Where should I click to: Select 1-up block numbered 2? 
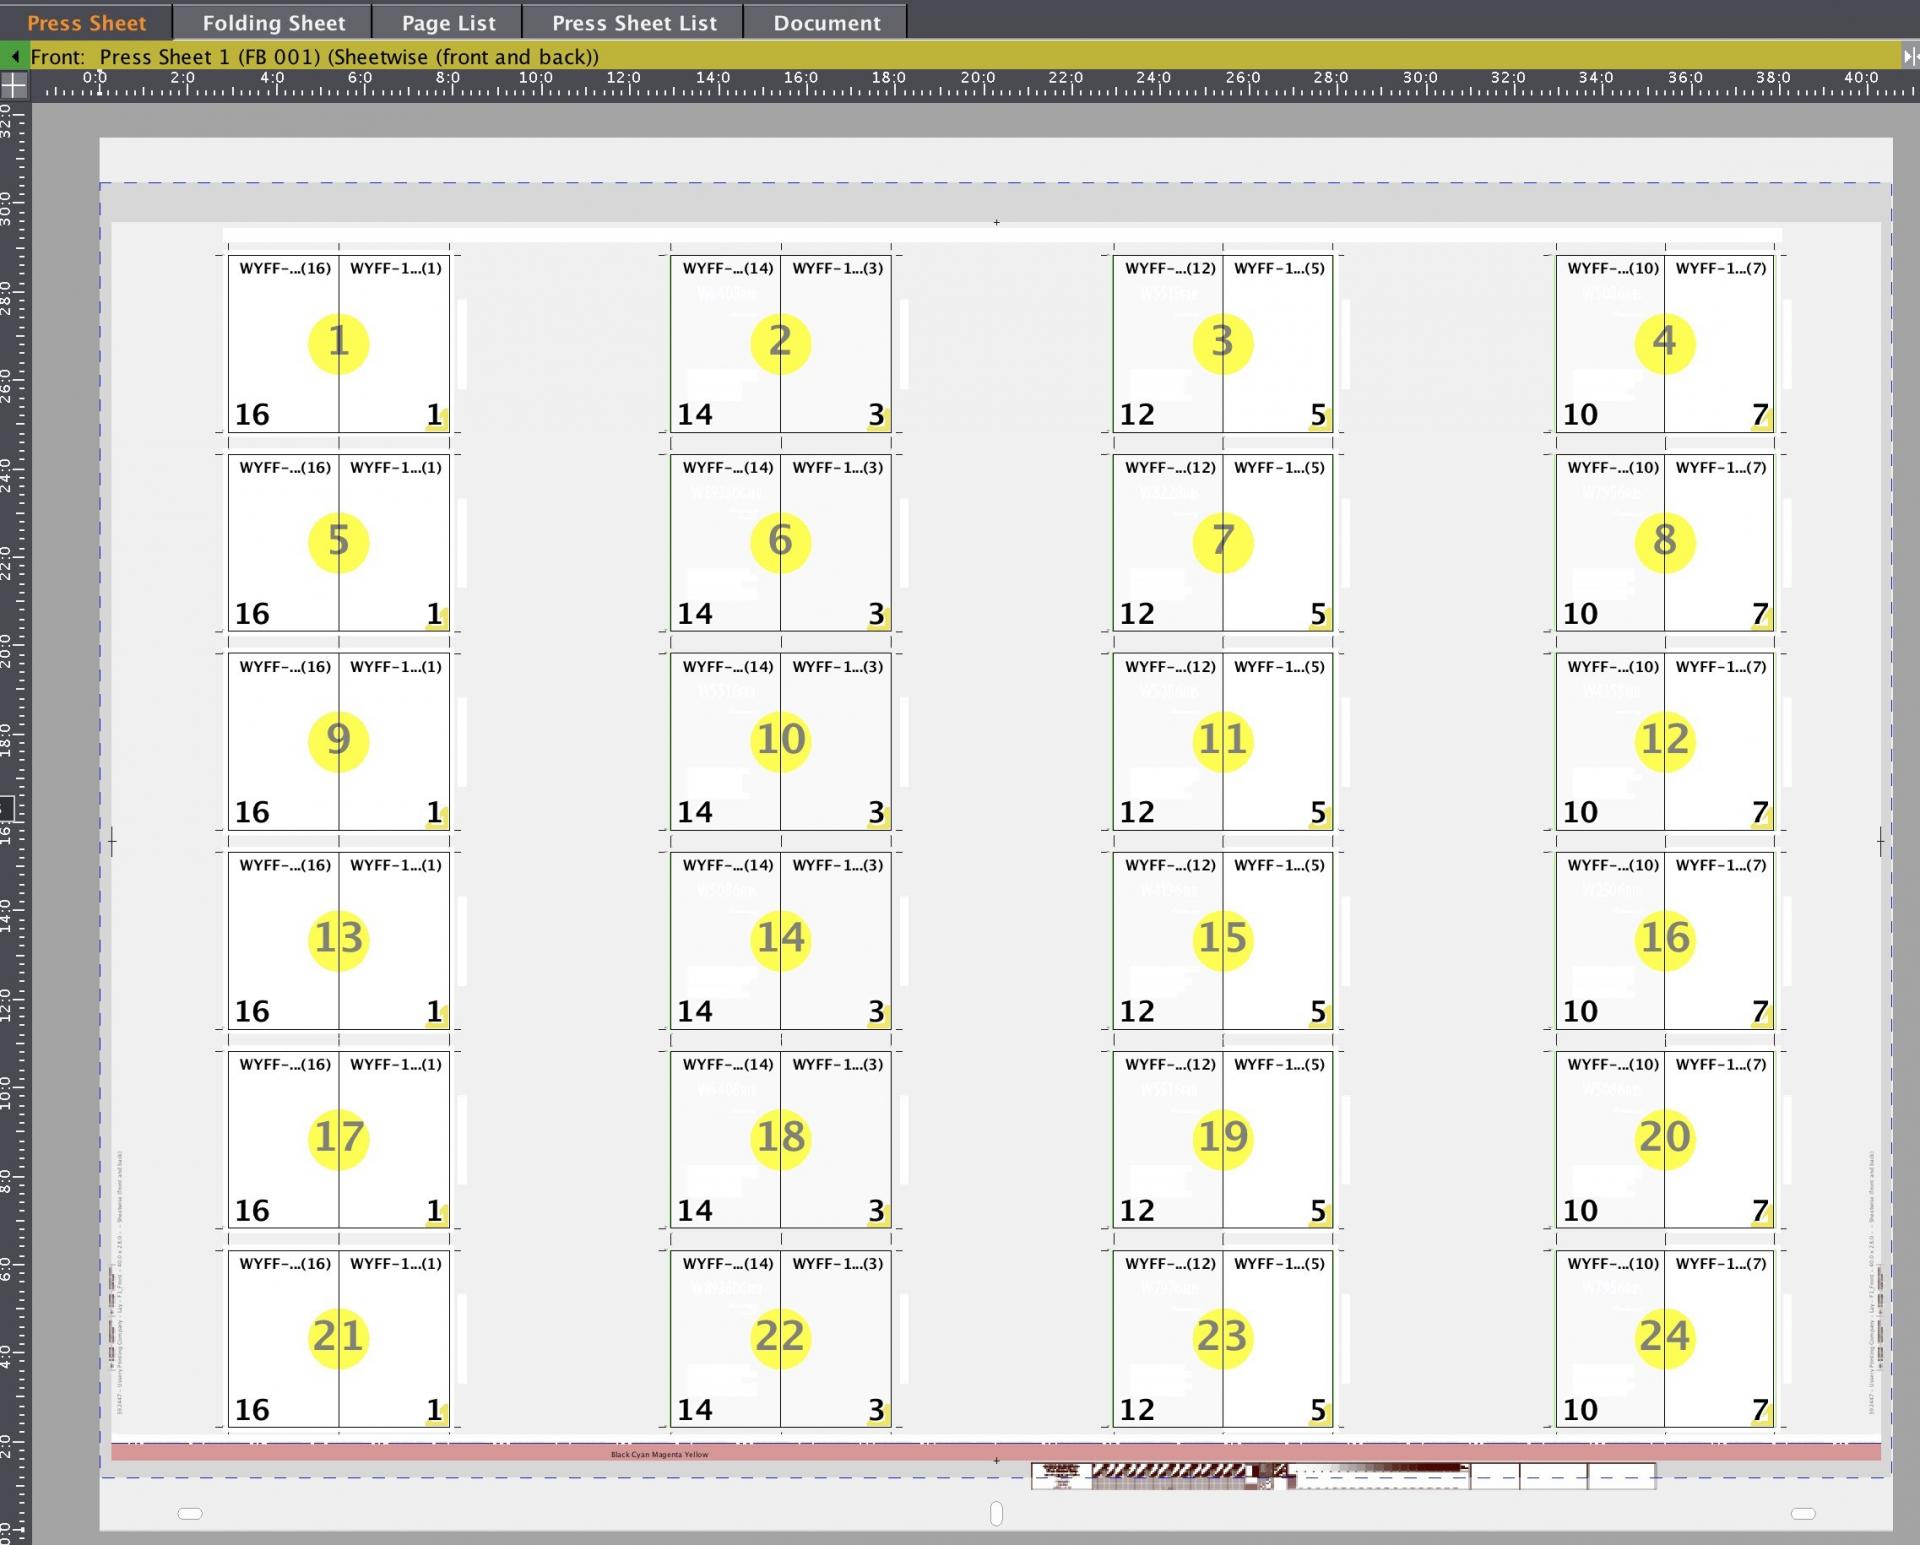pyautogui.click(x=780, y=343)
